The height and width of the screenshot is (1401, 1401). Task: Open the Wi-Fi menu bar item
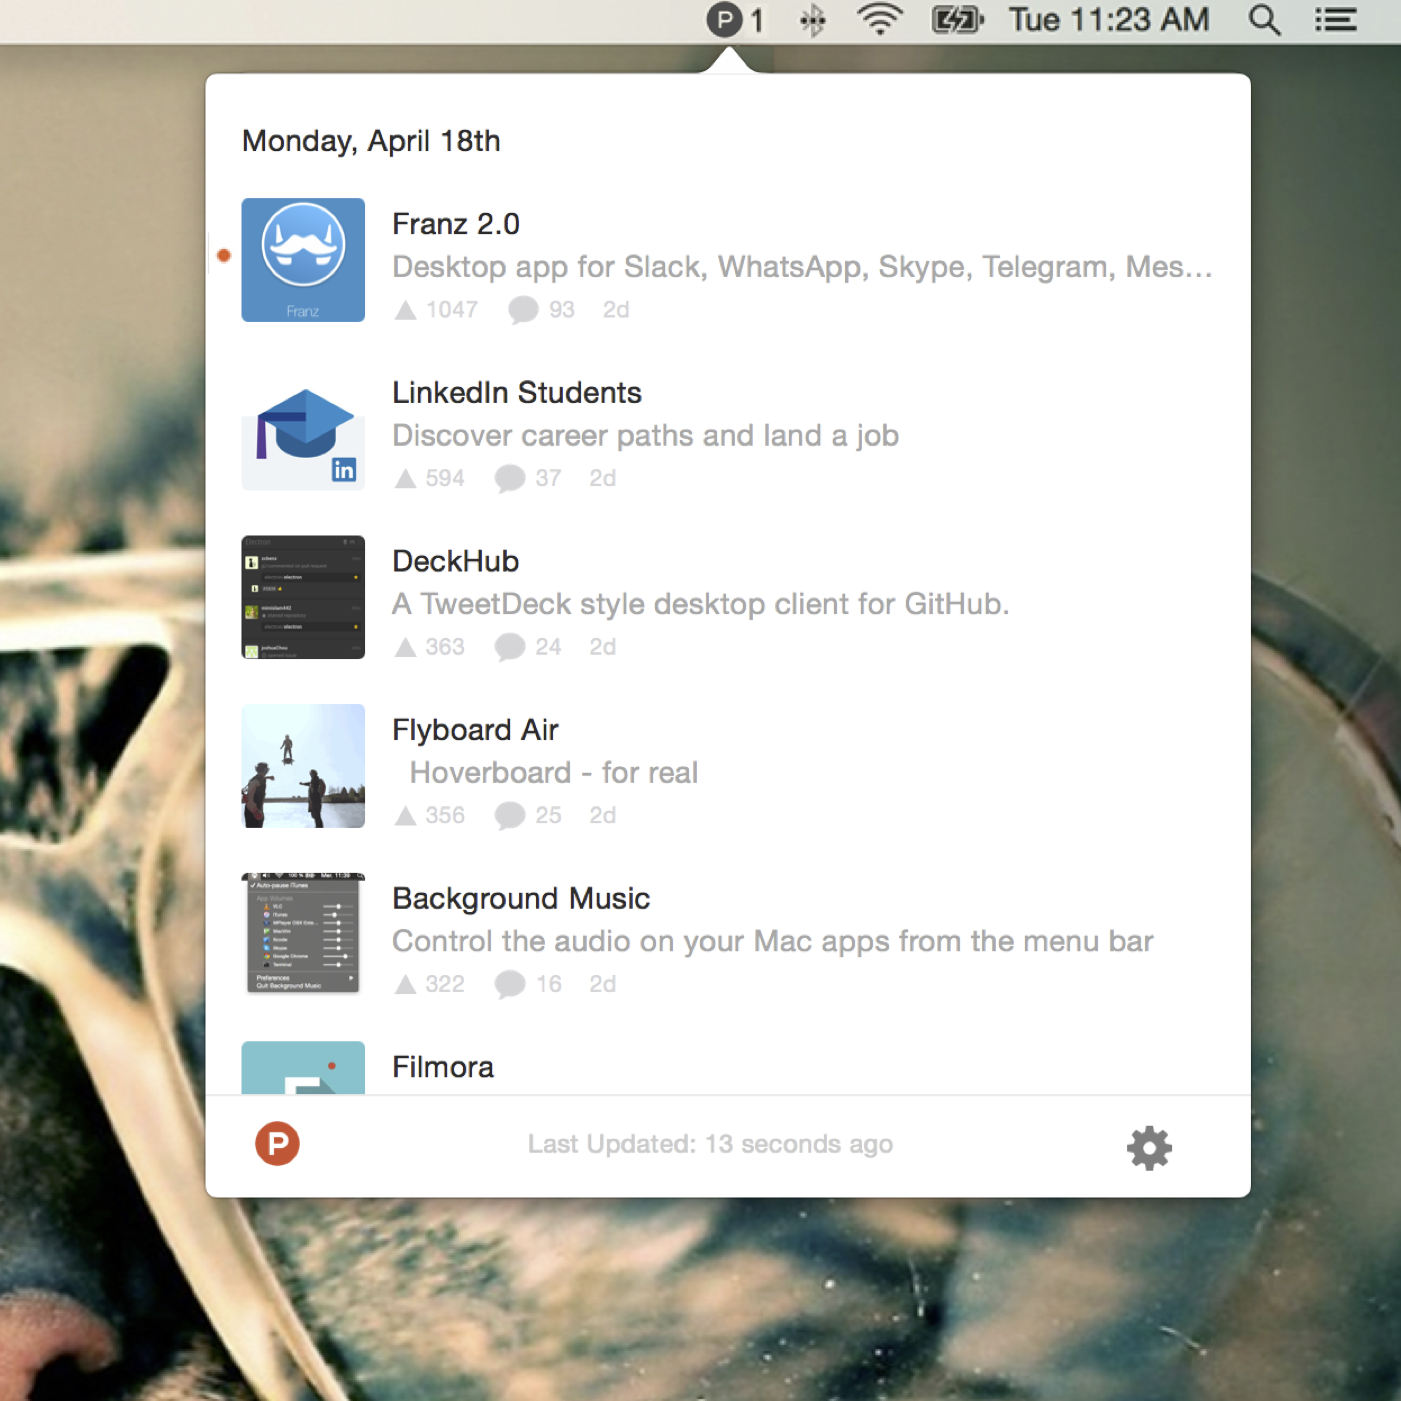[x=879, y=19]
